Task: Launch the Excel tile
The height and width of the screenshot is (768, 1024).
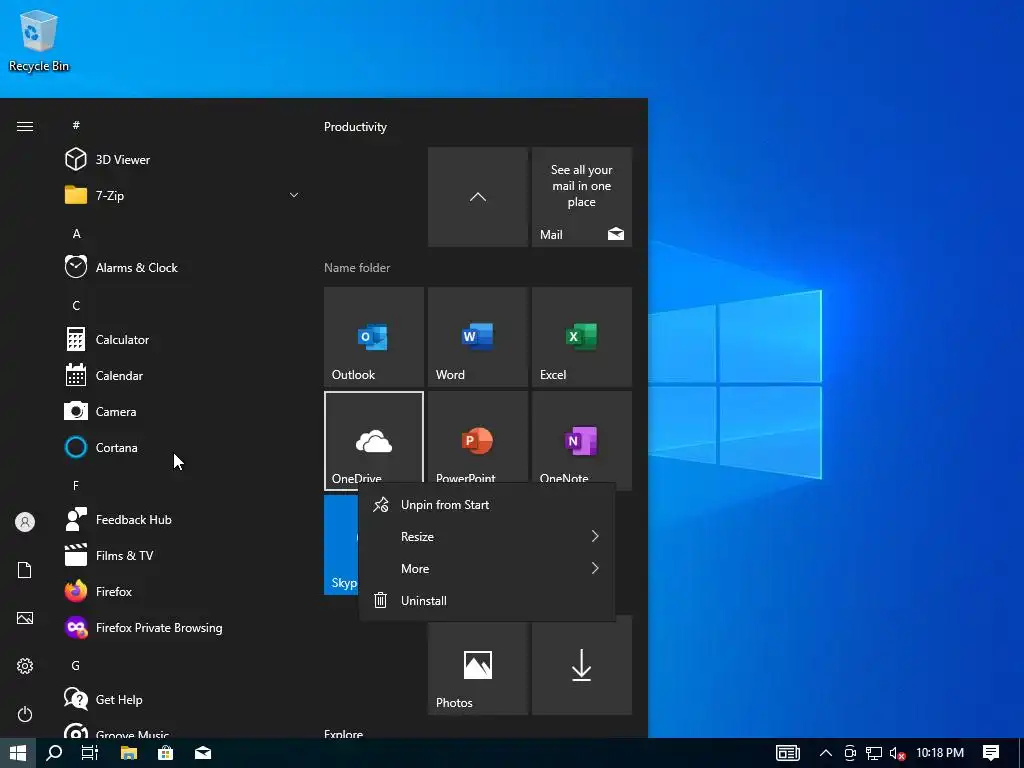Action: point(582,337)
